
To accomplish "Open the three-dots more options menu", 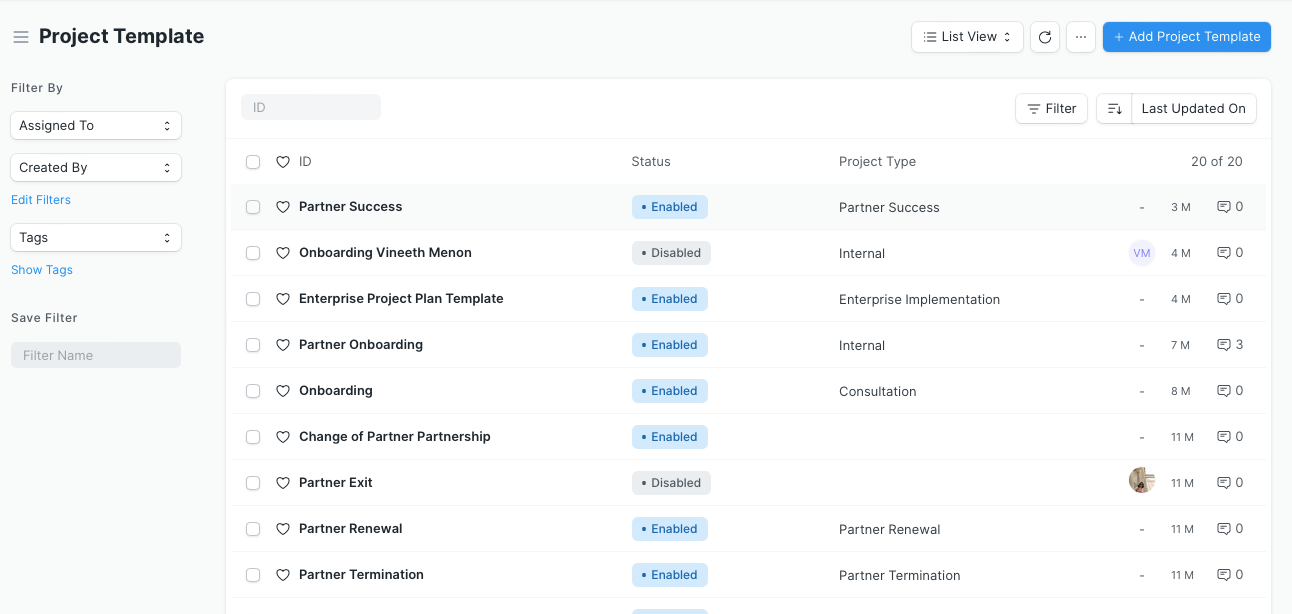I will point(1080,37).
